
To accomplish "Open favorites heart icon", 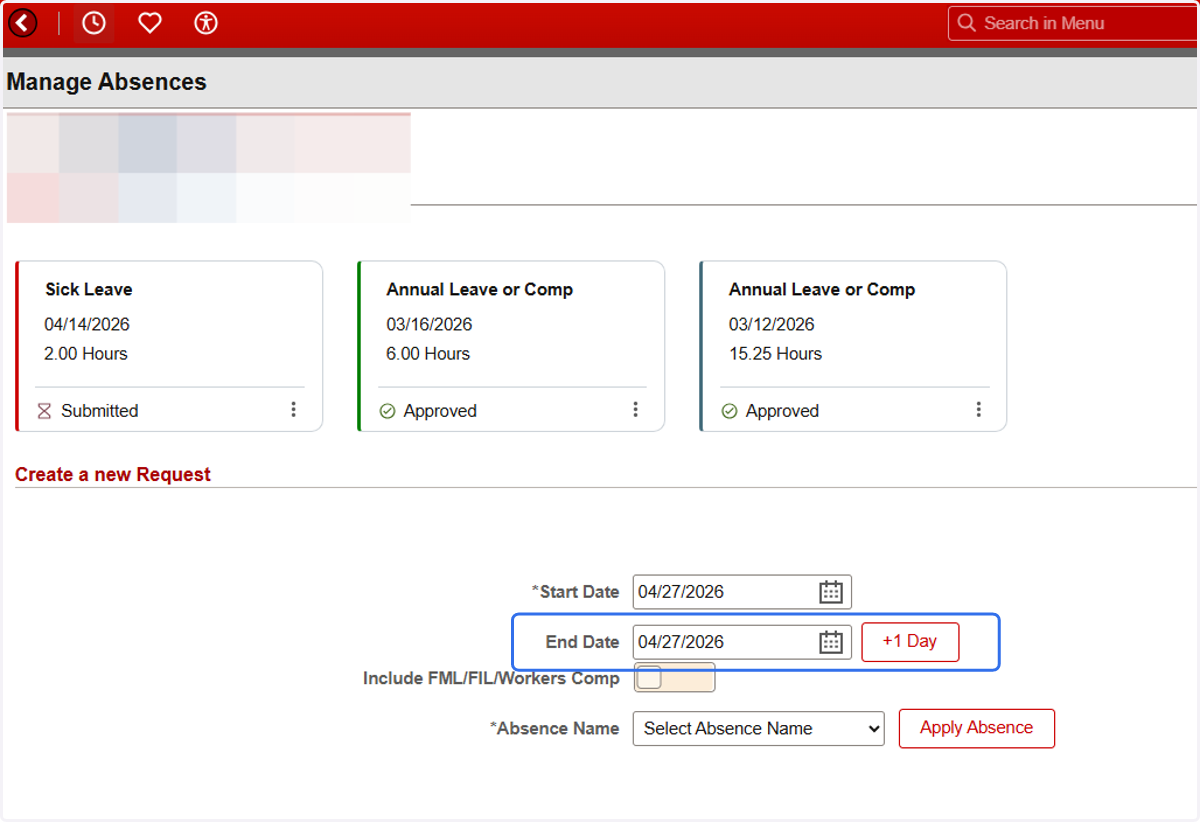I will coord(150,23).
